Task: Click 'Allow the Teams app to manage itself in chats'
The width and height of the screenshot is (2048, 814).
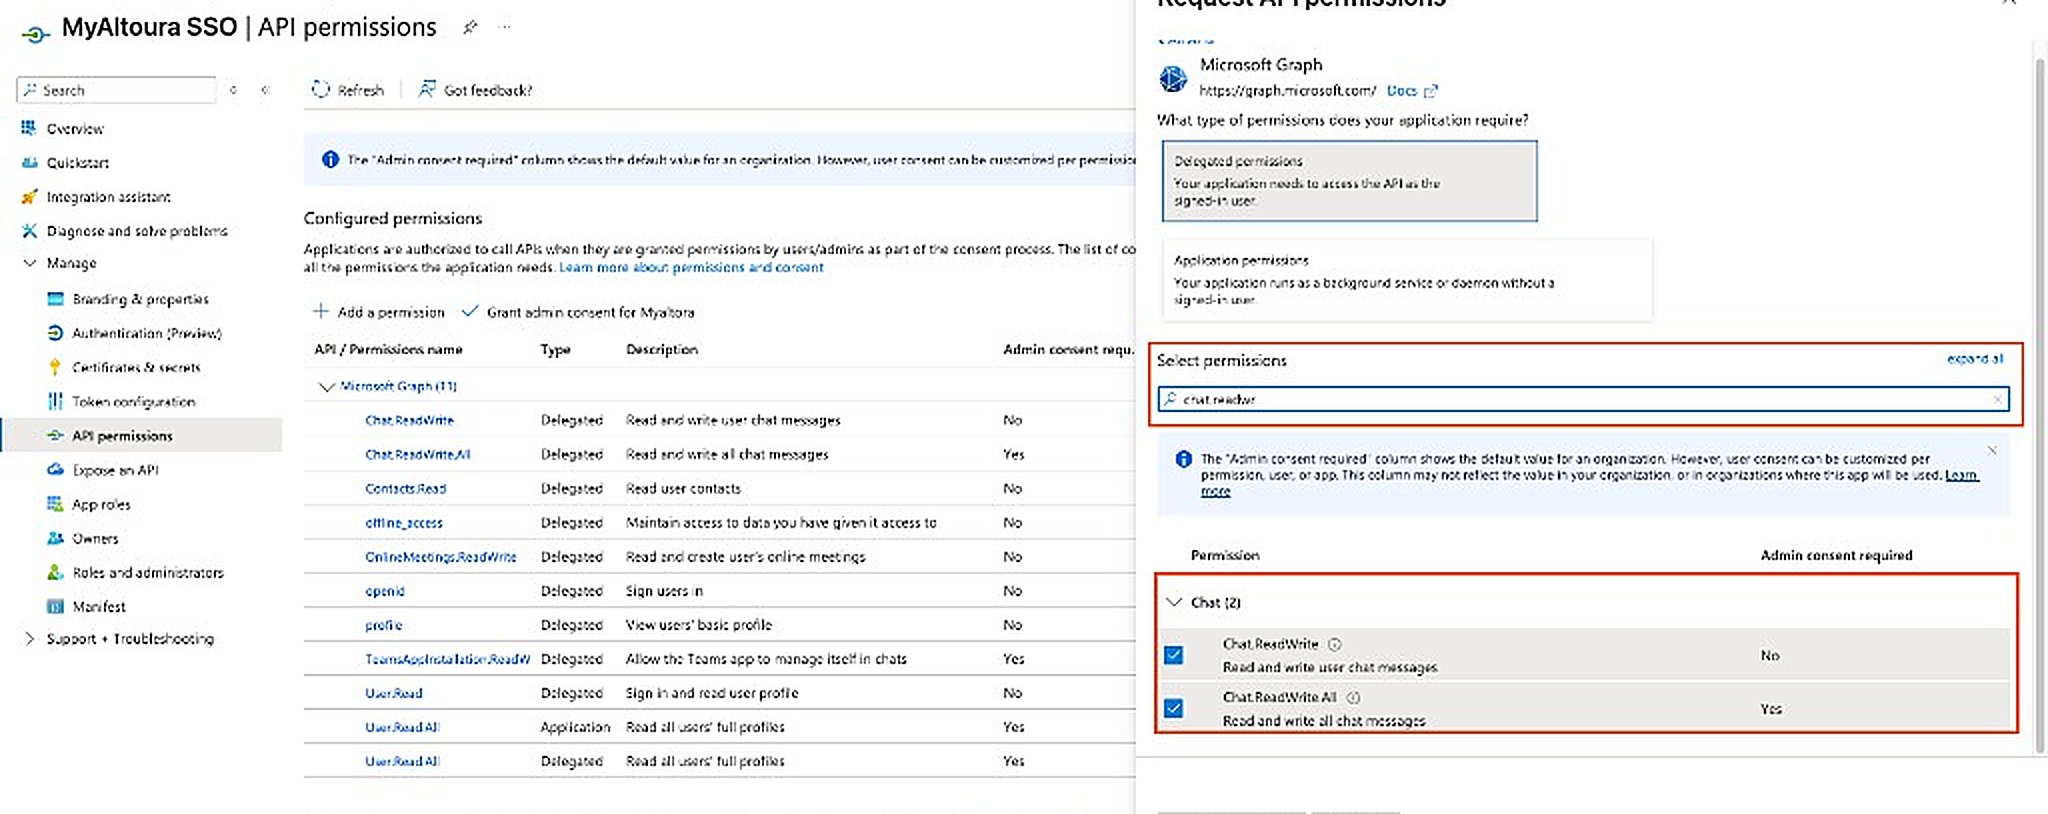Action: click(766, 659)
